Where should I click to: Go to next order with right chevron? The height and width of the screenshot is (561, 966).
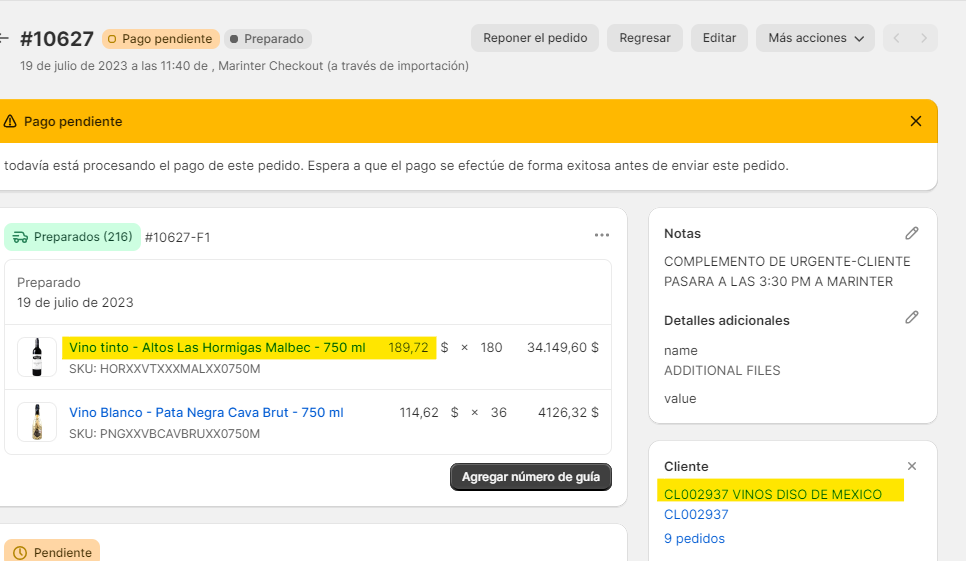[x=924, y=38]
